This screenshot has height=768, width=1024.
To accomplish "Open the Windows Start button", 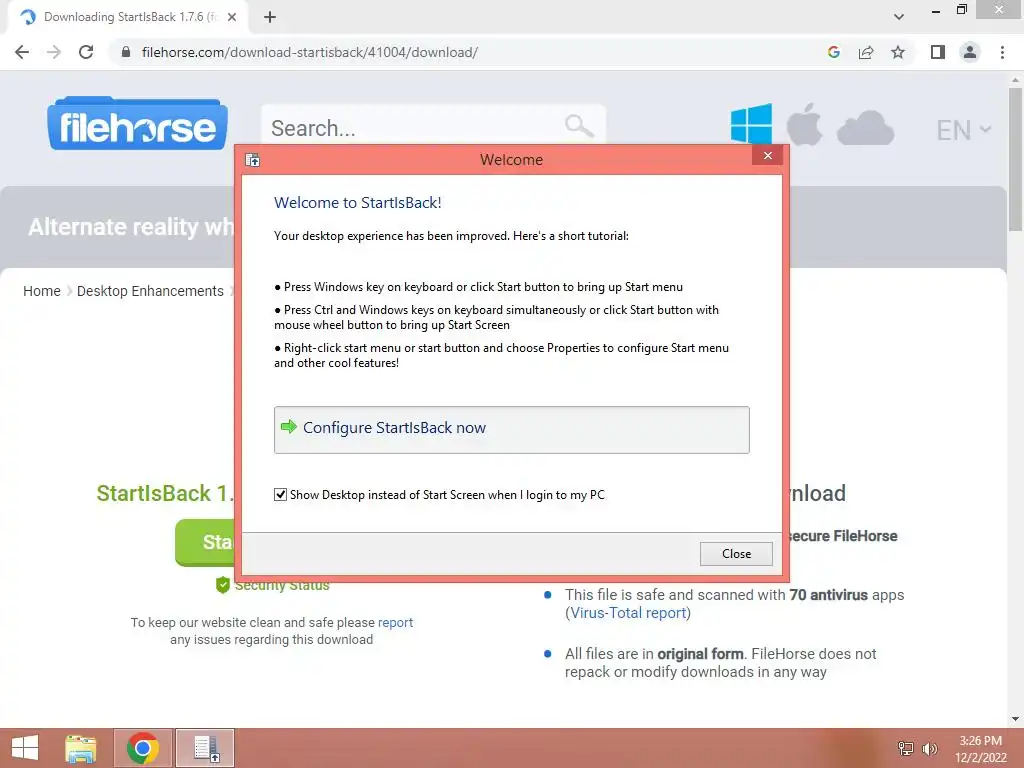I will click(x=25, y=748).
